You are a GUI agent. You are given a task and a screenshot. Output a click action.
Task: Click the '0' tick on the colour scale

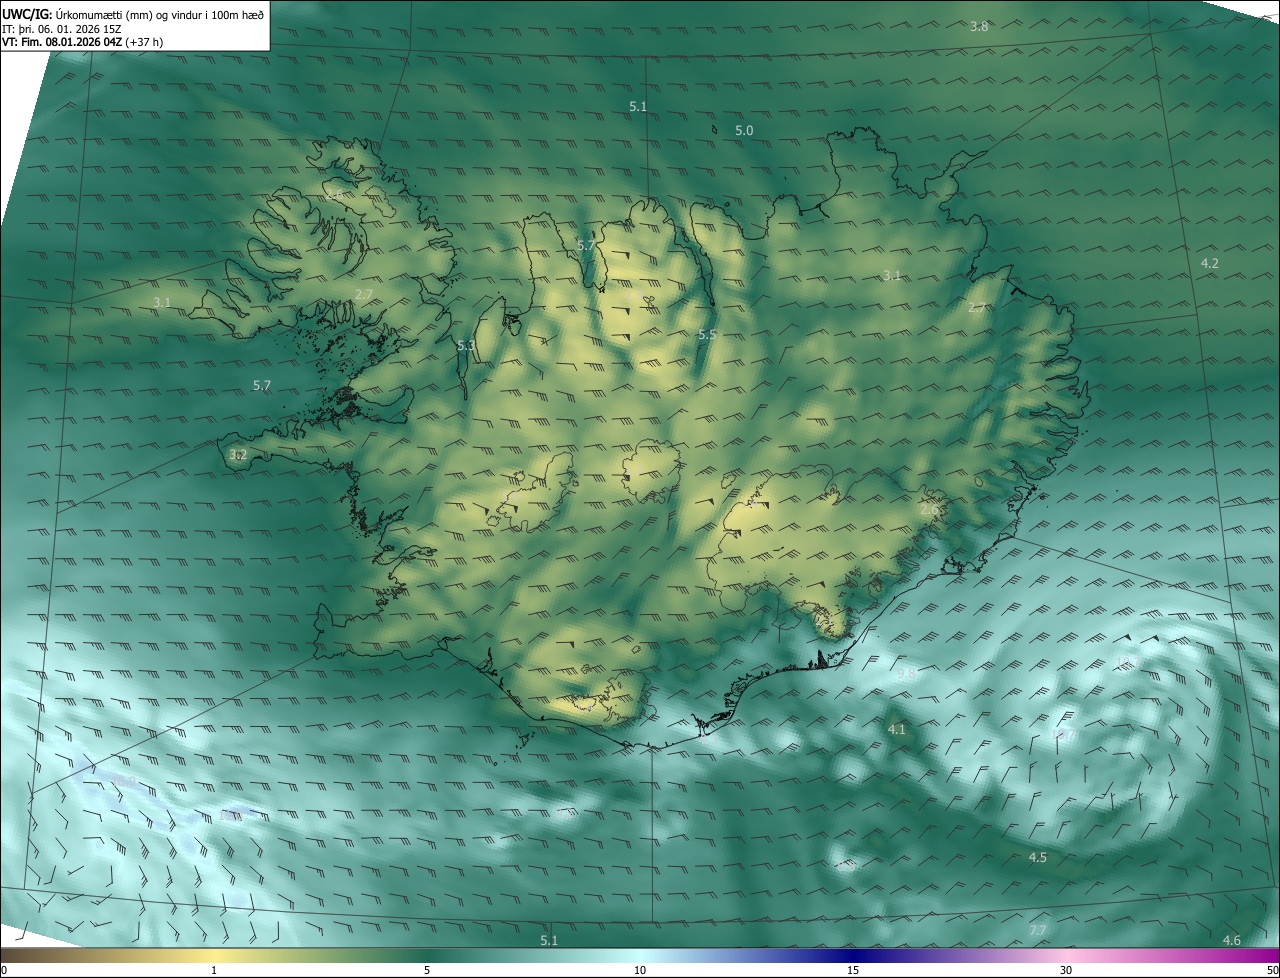(x=4, y=970)
